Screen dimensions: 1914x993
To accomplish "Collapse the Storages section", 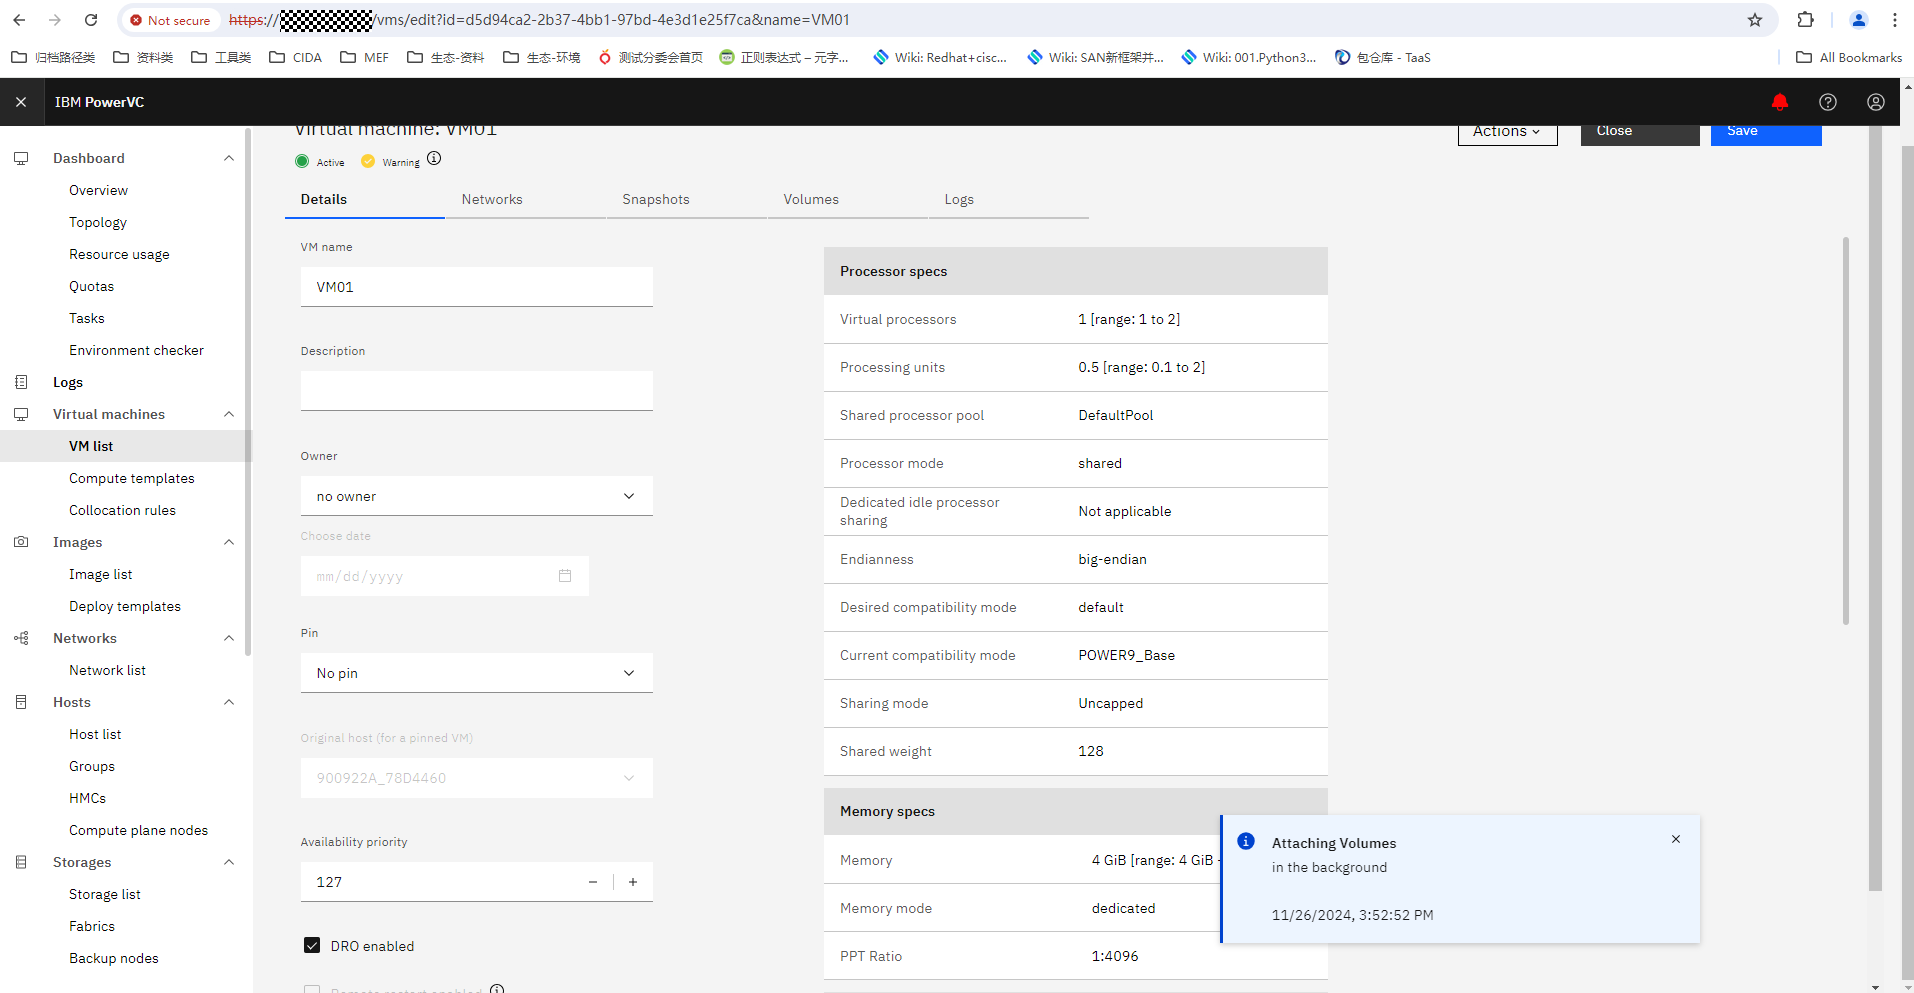I will point(229,862).
